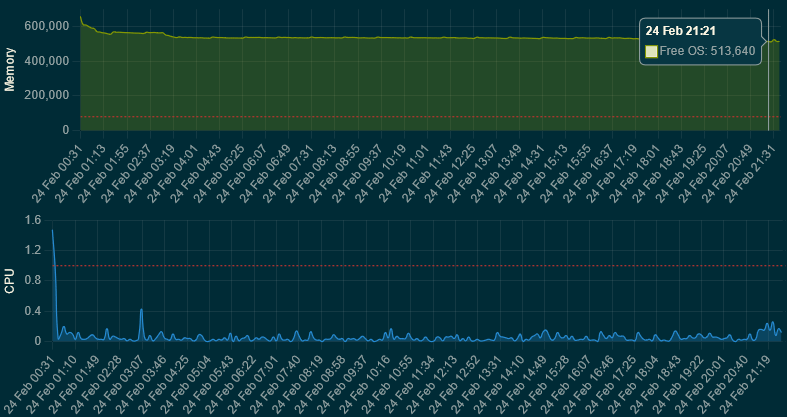The image size is (787, 417).
Task: Click the vertical crosshair line on Memory chart
Action: pyautogui.click(x=768, y=90)
